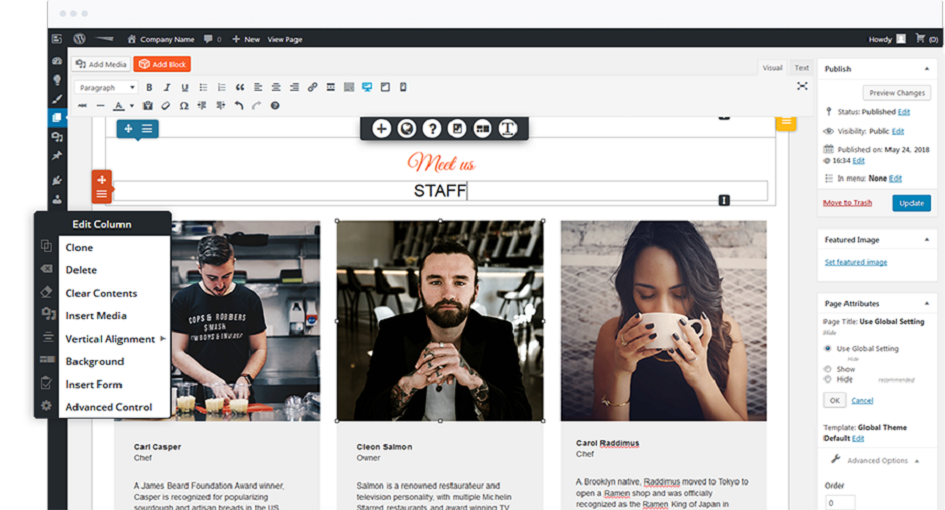Click the Set featured image link

855,262
